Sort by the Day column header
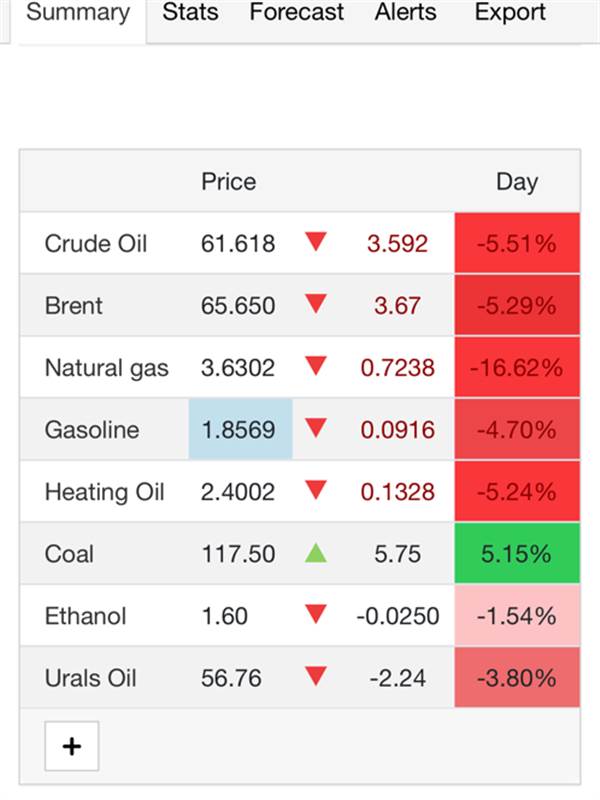Screen dimensions: 600x800 pos(517,182)
